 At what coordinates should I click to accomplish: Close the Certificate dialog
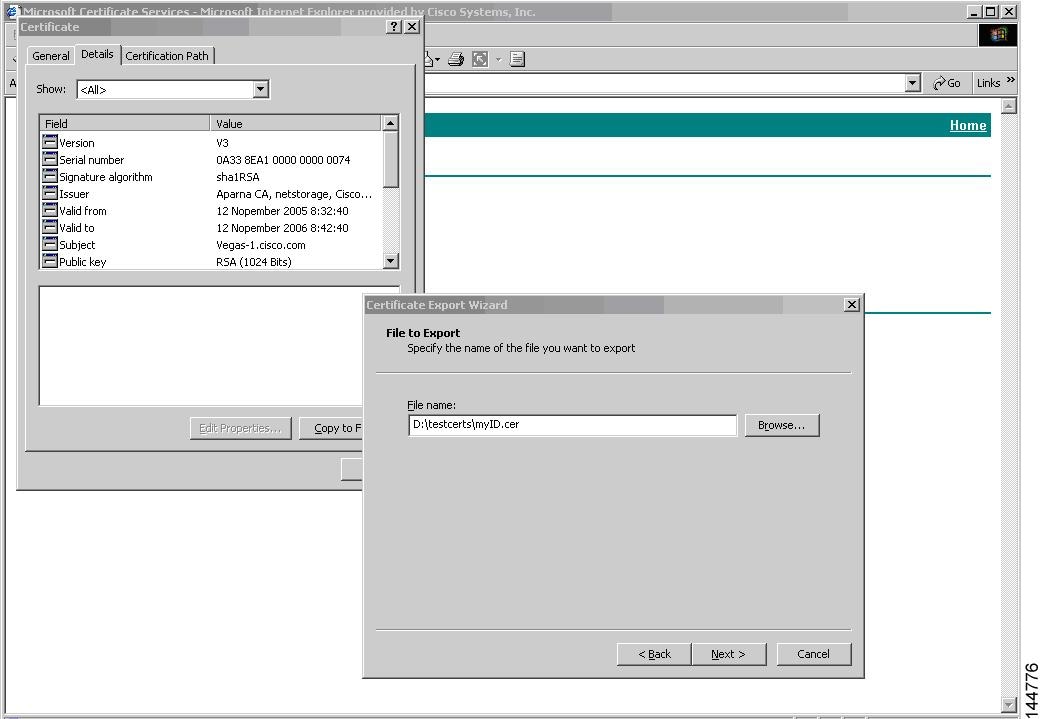point(412,27)
